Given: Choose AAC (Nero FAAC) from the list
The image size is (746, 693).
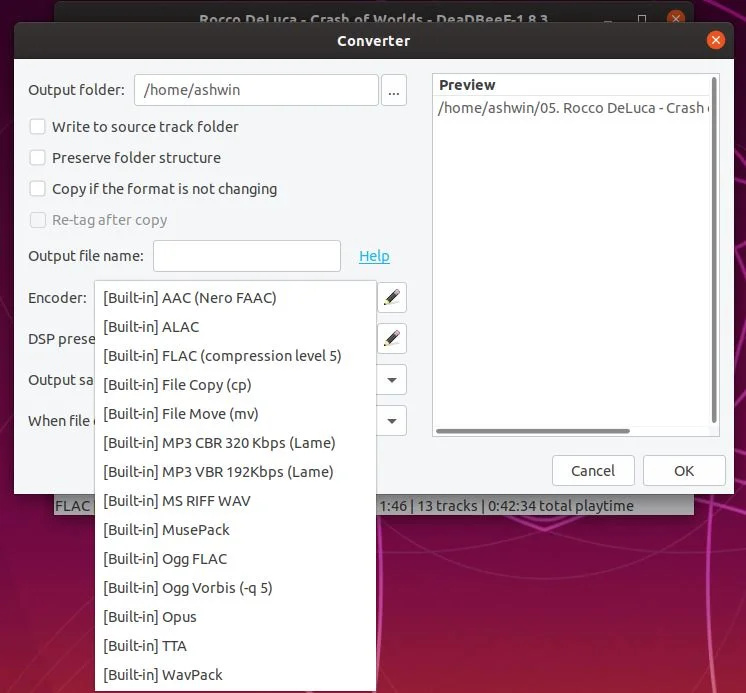Looking at the screenshot, I should [190, 298].
